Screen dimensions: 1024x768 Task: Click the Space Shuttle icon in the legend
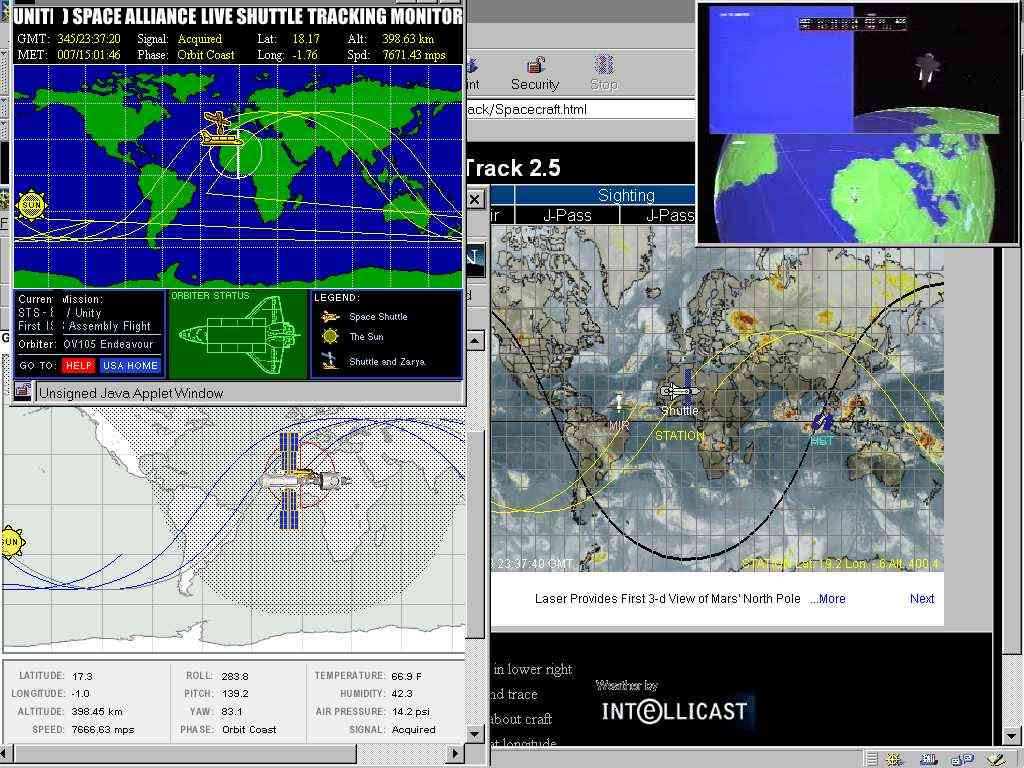pos(330,317)
